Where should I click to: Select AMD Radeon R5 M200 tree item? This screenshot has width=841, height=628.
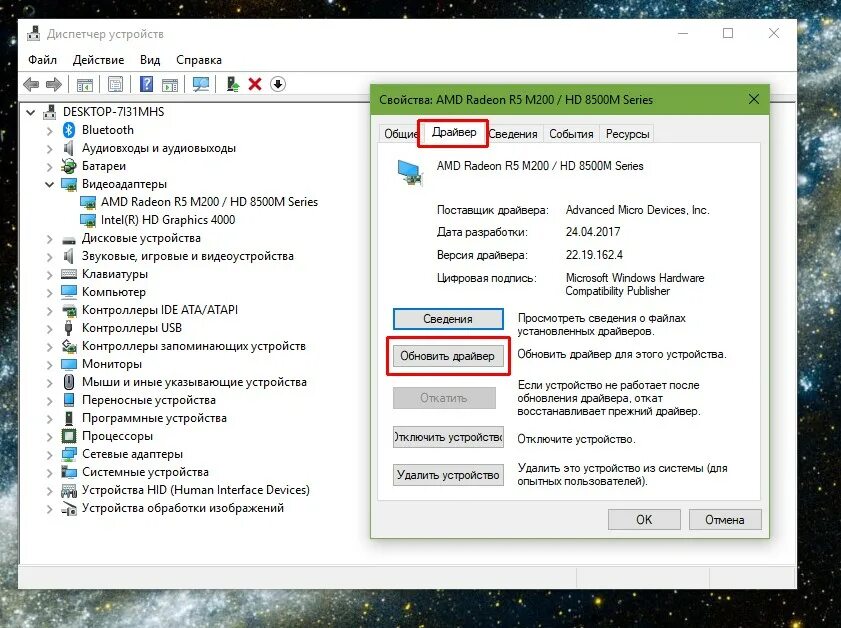[x=209, y=202]
